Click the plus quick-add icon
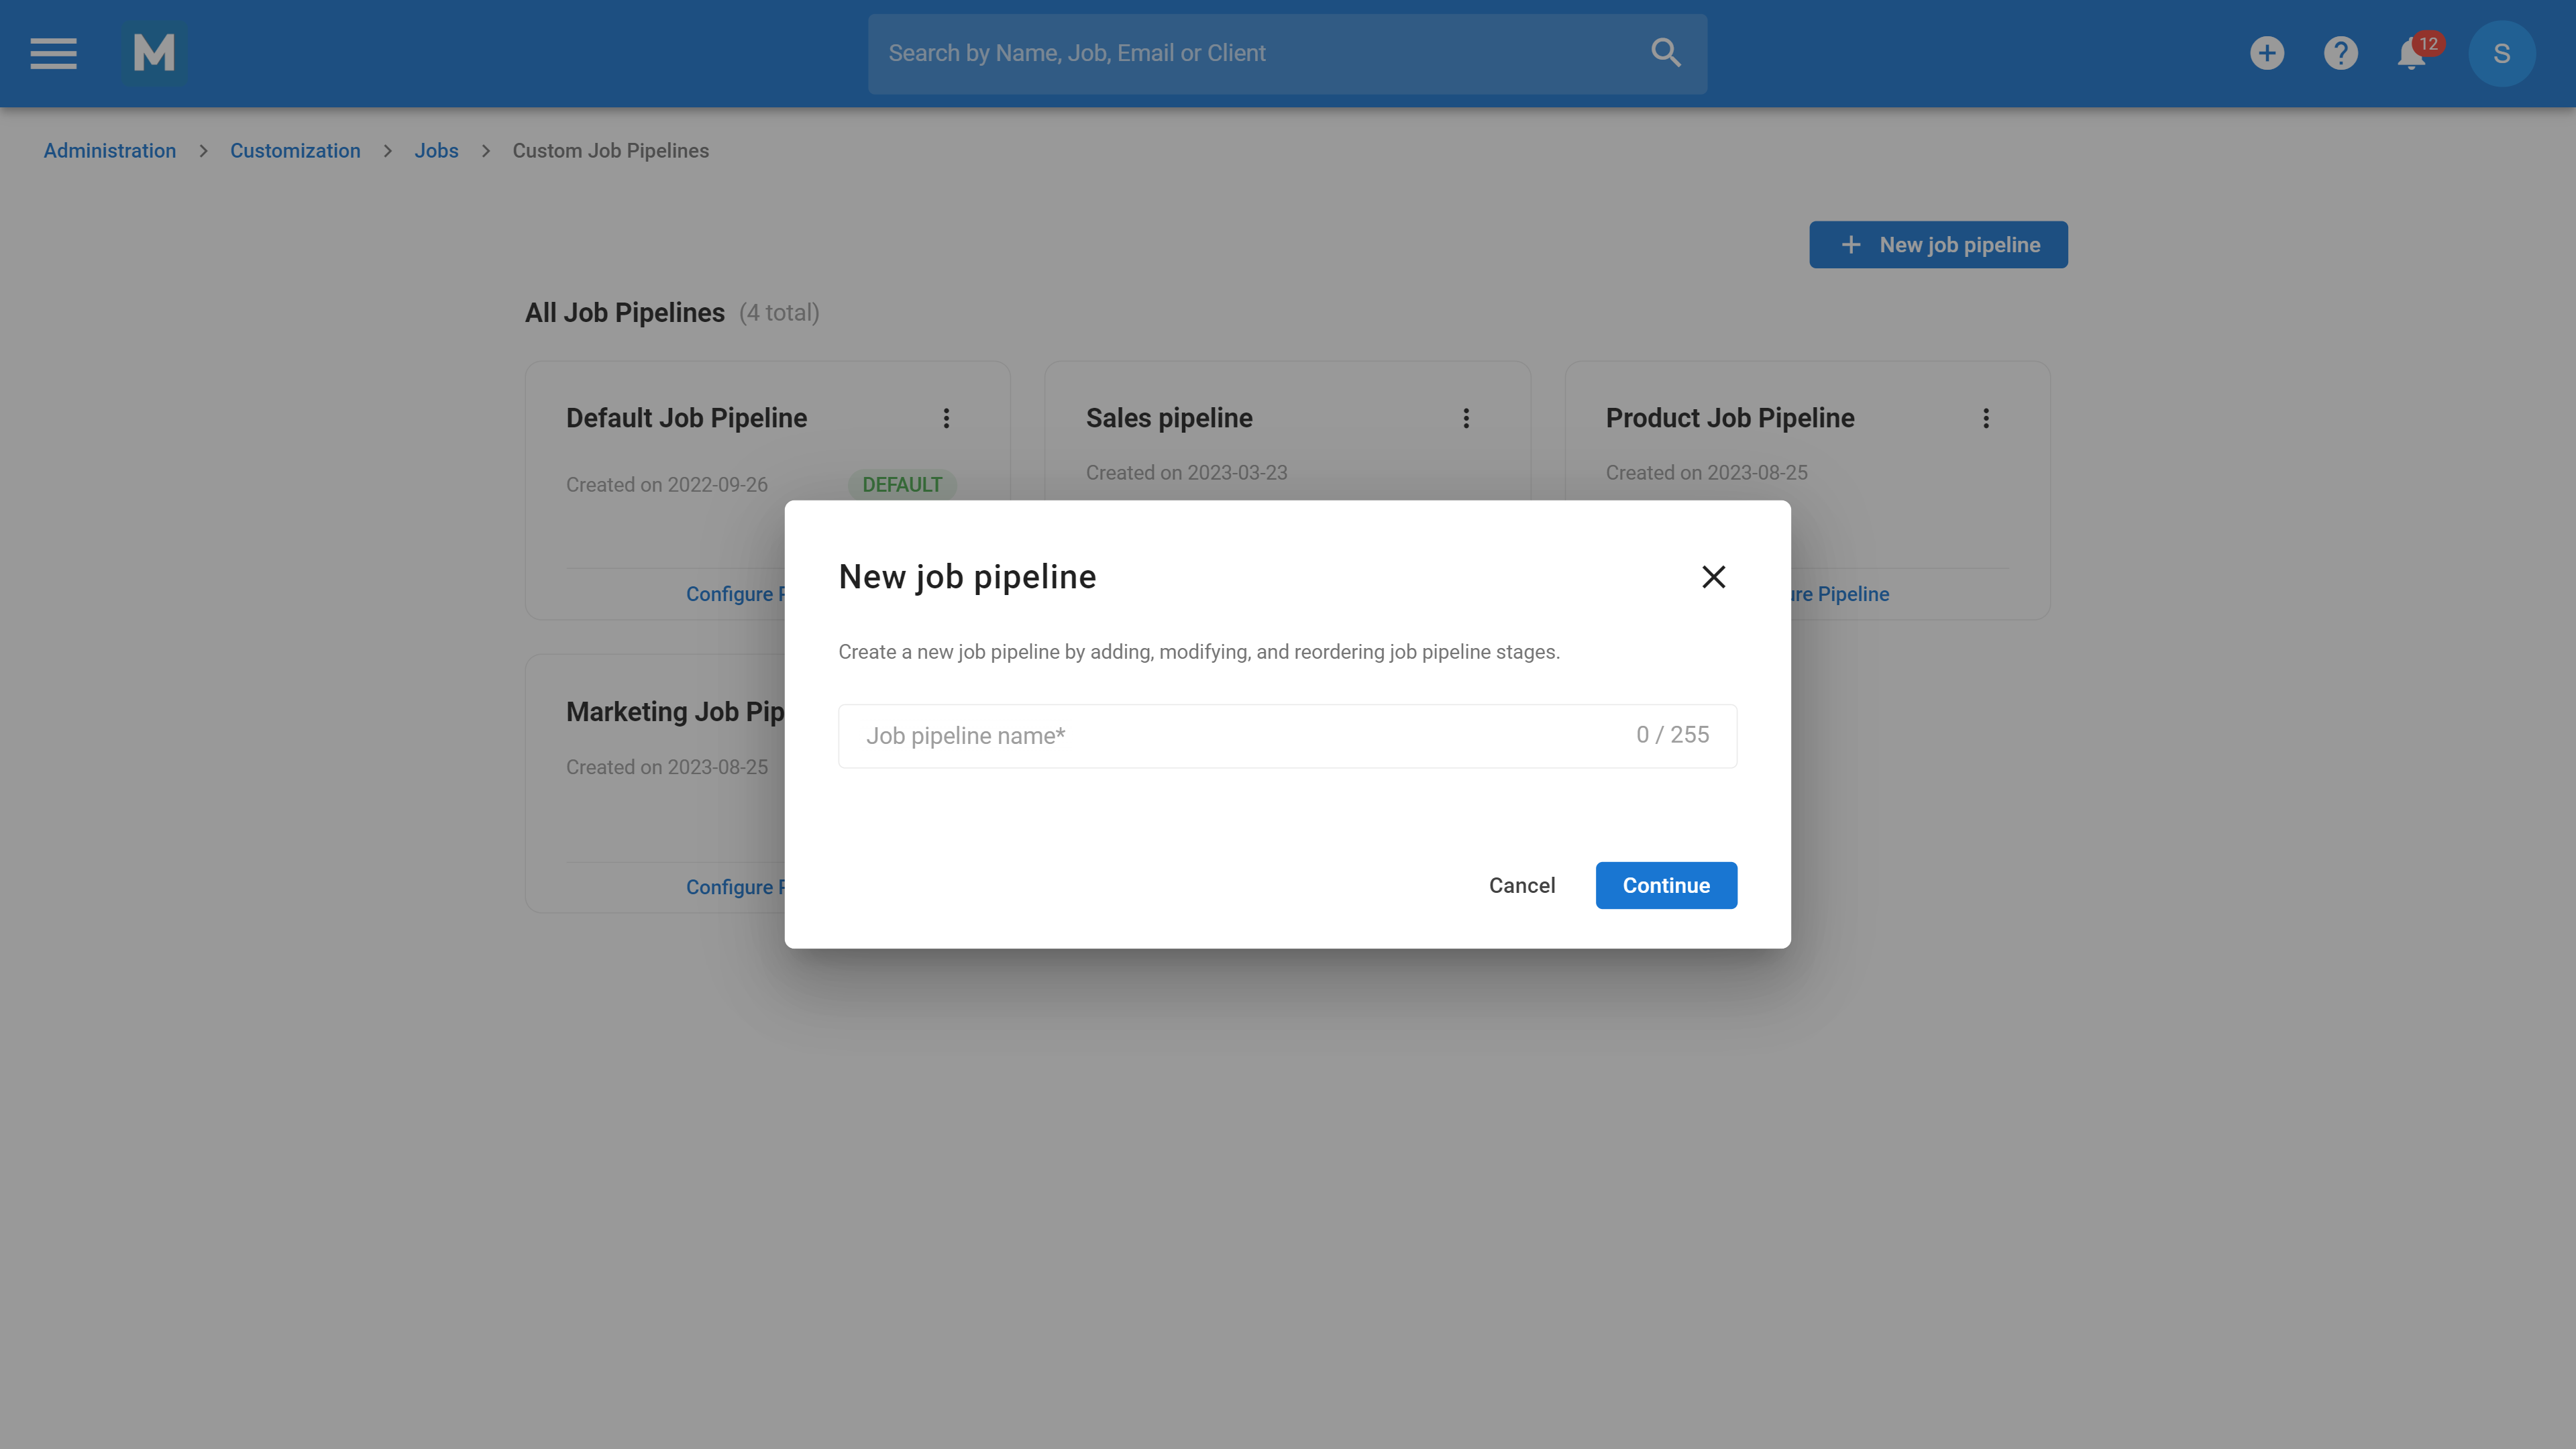Viewport: 2576px width, 1449px height. tap(2267, 53)
